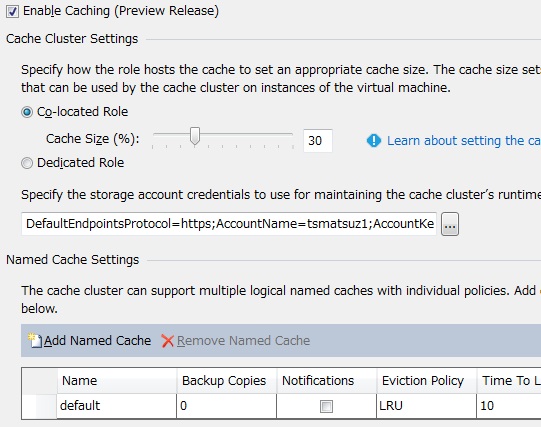Screen dimensions: 541x427
Task: Click the red X Remove Named Cache icon
Action: coord(167,341)
